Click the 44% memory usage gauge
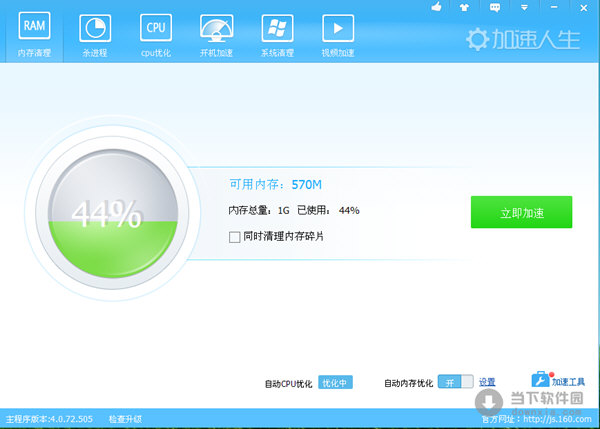Screen dimensions: 600x429 point(112,214)
